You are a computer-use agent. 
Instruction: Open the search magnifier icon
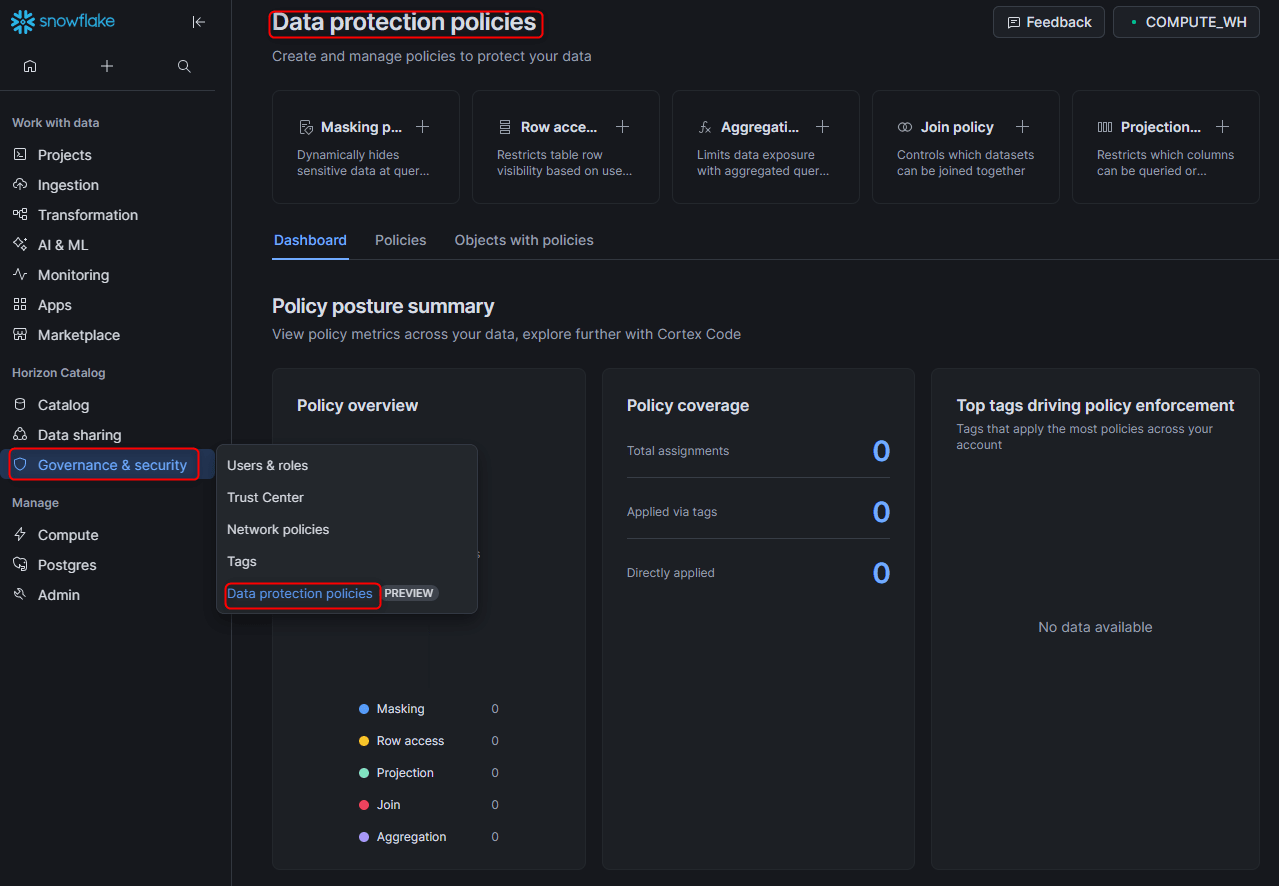click(184, 66)
